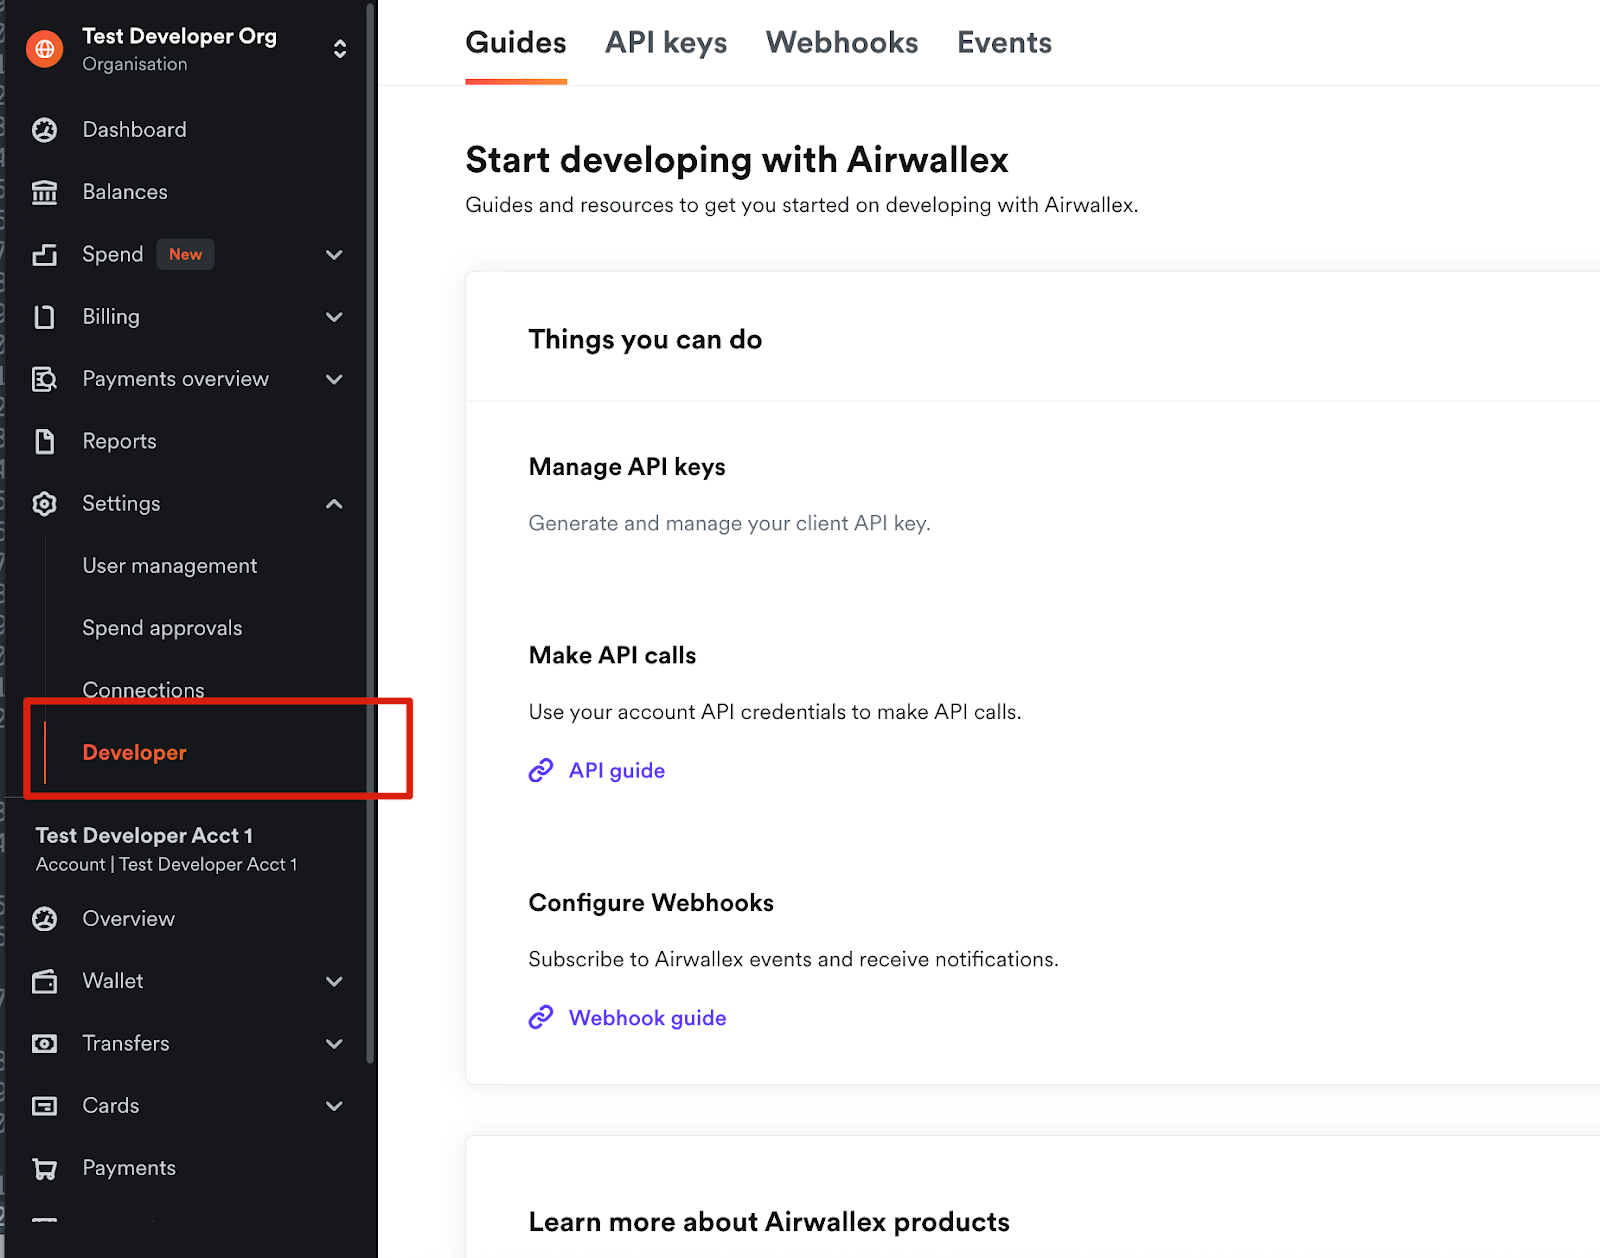Select User management under Settings
The width and height of the screenshot is (1600, 1258).
click(x=169, y=566)
